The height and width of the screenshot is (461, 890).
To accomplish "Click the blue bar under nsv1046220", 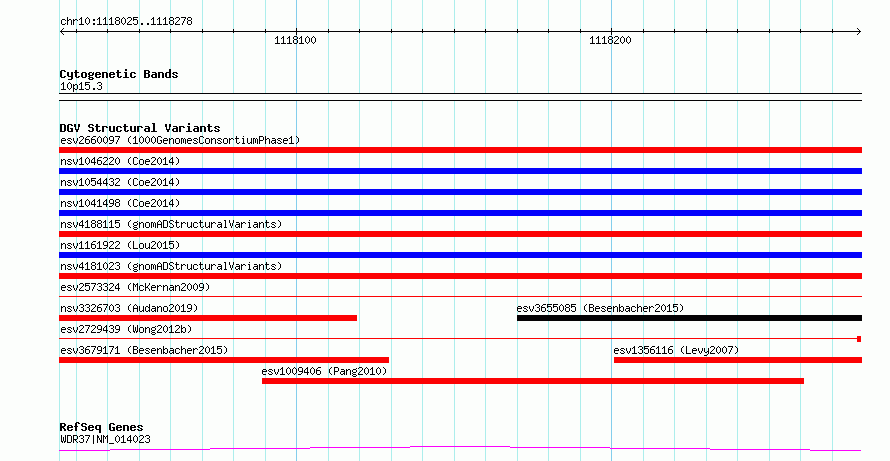I will click(460, 171).
